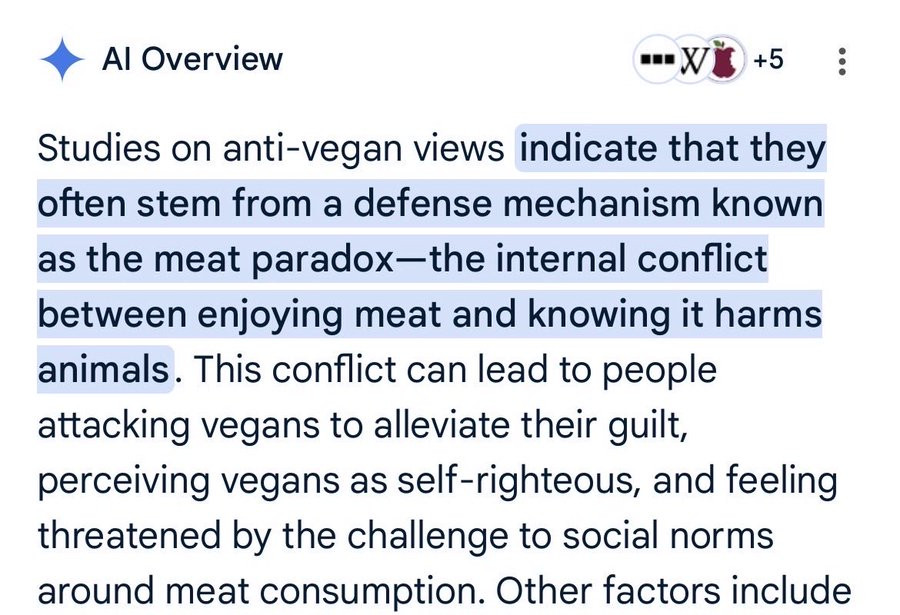Show the +5 additional sources

[768, 61]
